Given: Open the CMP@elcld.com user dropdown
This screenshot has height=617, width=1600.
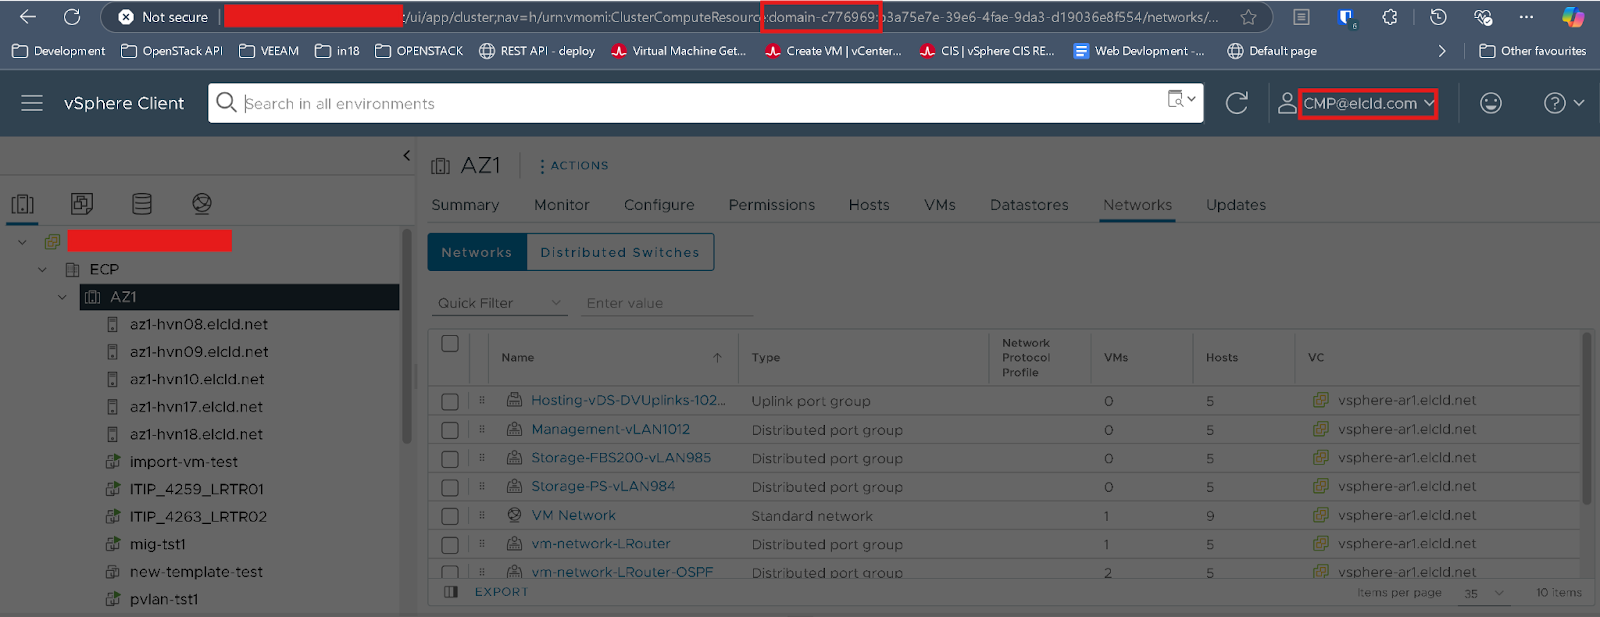Looking at the screenshot, I should (1368, 103).
